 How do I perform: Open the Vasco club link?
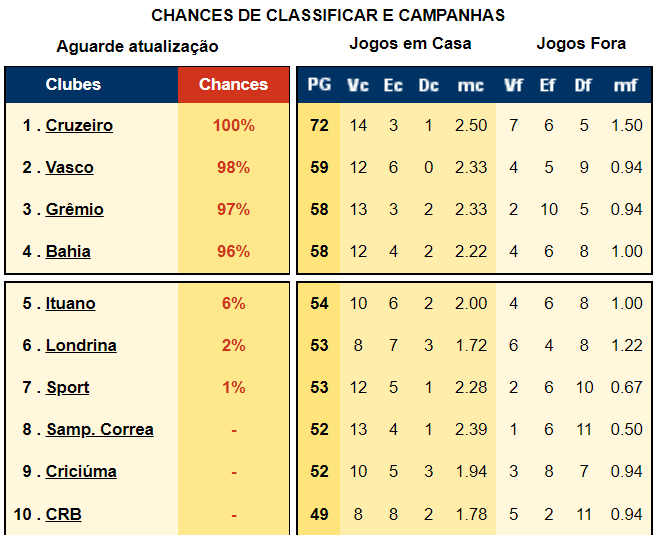point(70,167)
